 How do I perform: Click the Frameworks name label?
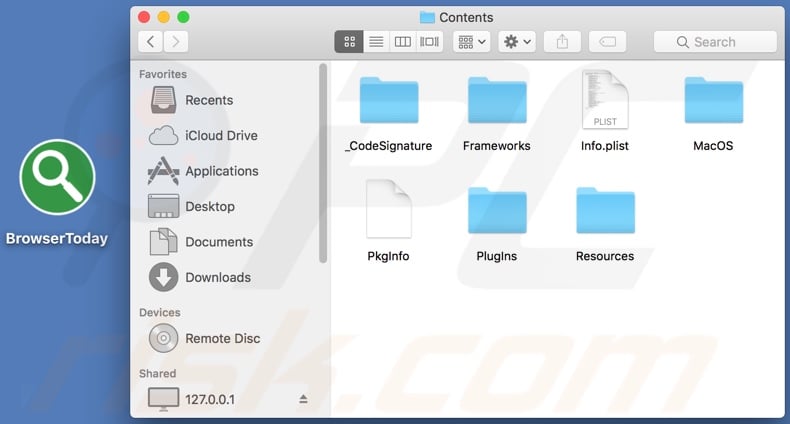tap(497, 146)
